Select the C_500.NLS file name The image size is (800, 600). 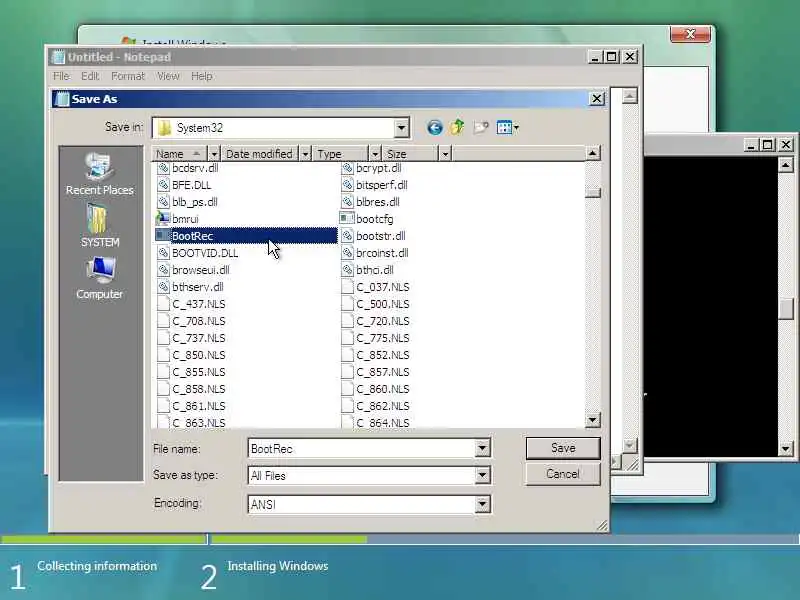click(x=383, y=304)
